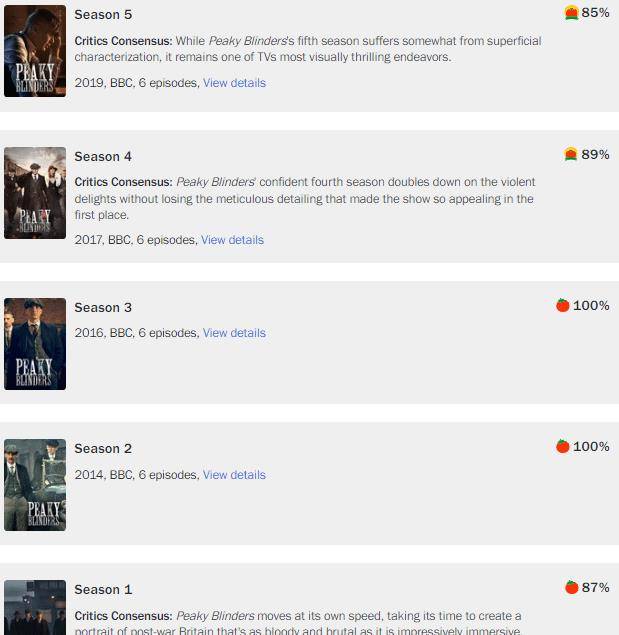Open the Season 1 poster thumbnail
The height and width of the screenshot is (635, 619).
coord(35,607)
